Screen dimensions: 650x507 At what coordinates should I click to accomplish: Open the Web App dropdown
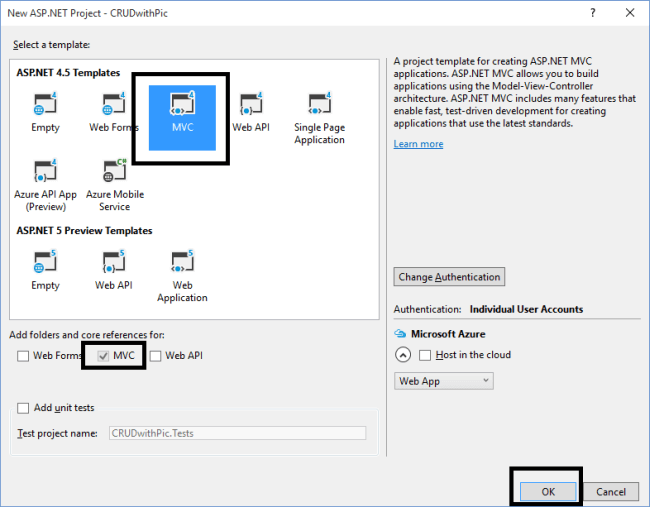point(444,381)
